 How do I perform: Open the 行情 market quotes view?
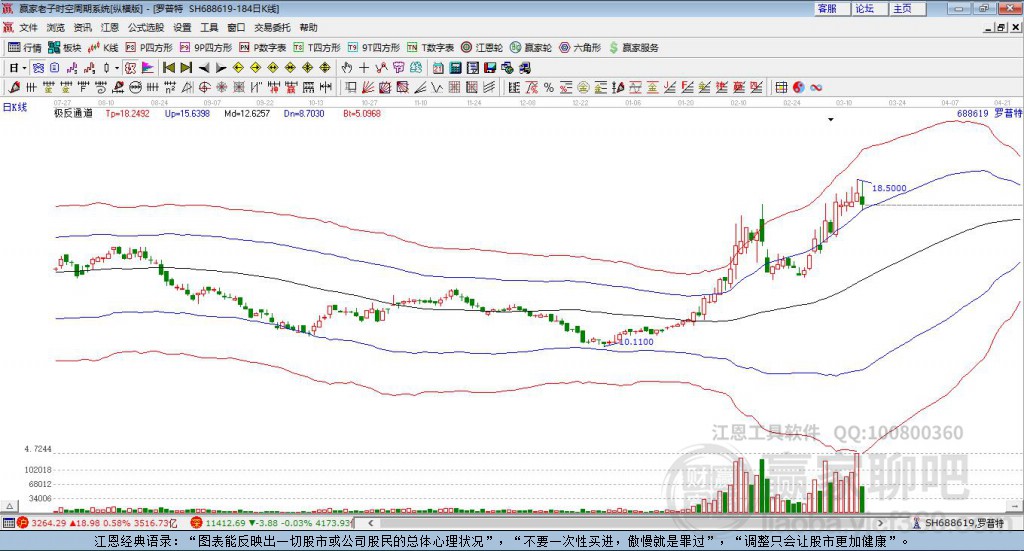pyautogui.click(x=24, y=48)
